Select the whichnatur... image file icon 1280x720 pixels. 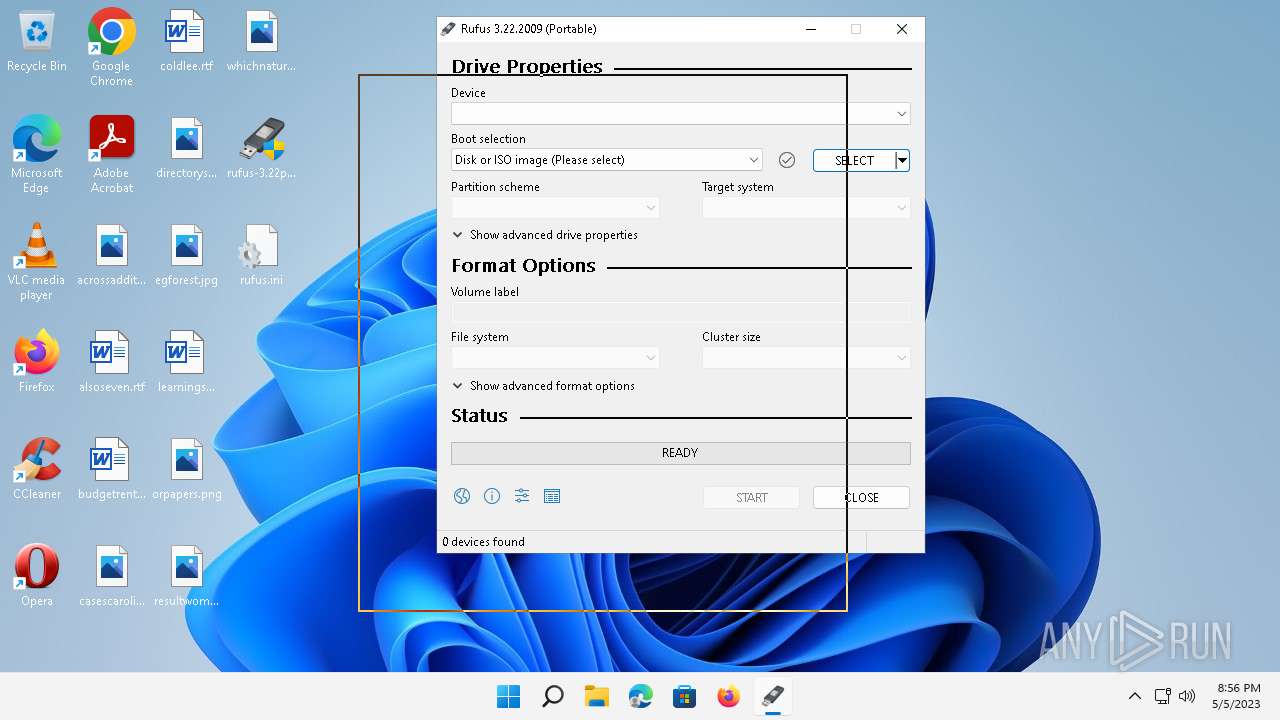[261, 42]
